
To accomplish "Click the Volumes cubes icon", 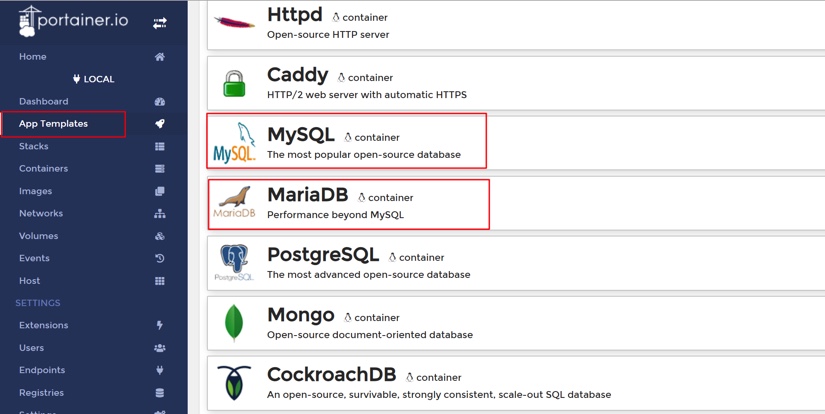I will coord(160,236).
